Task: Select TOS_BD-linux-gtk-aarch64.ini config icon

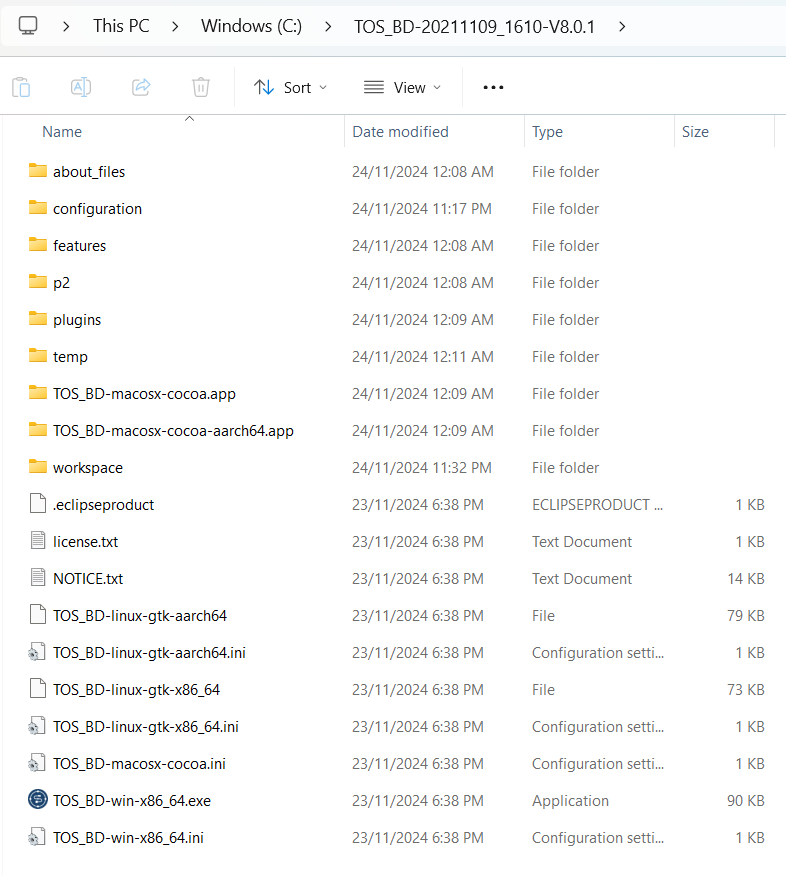Action: (37, 652)
